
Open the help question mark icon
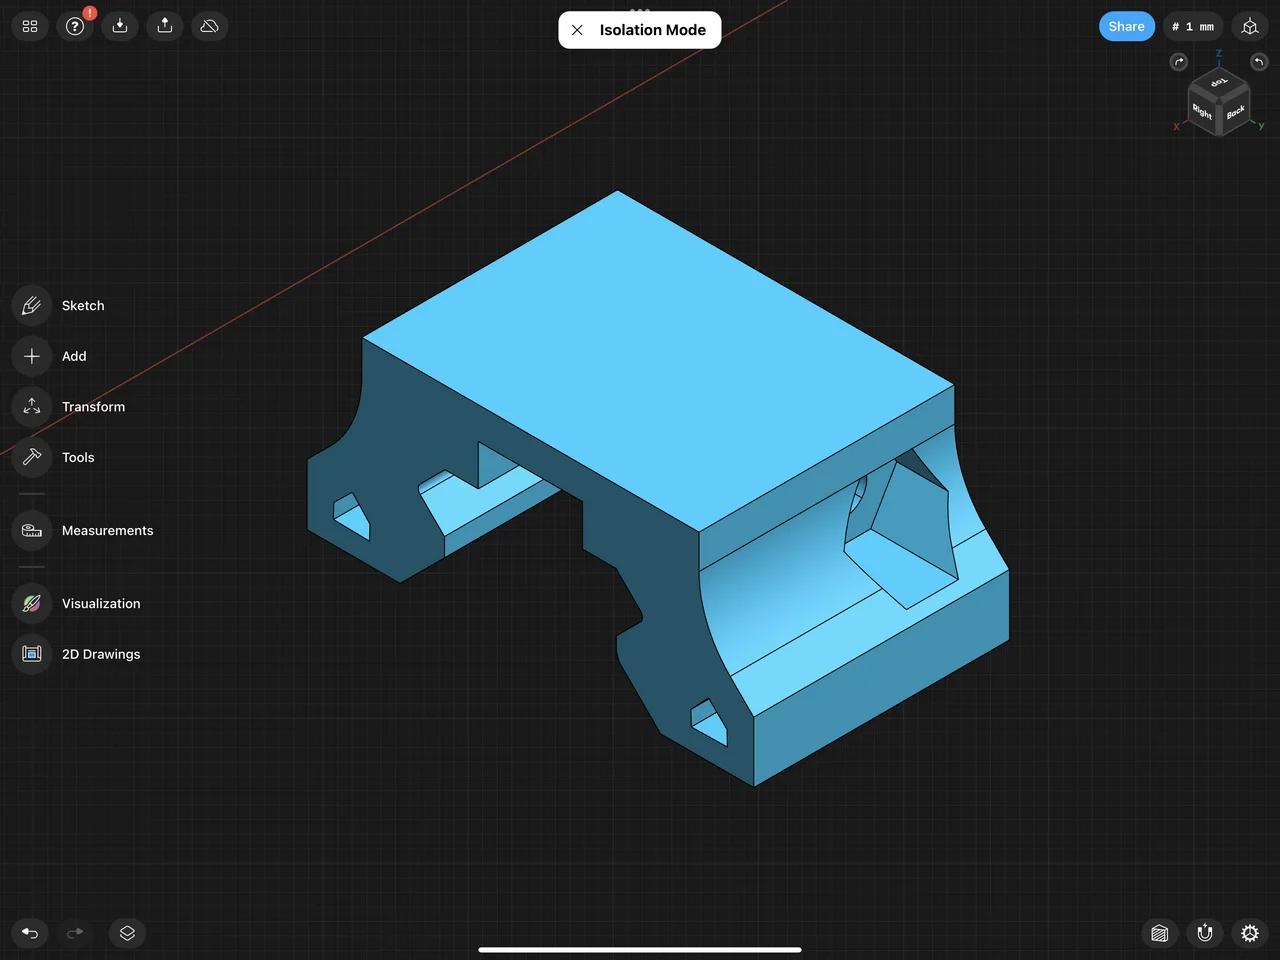click(x=75, y=26)
